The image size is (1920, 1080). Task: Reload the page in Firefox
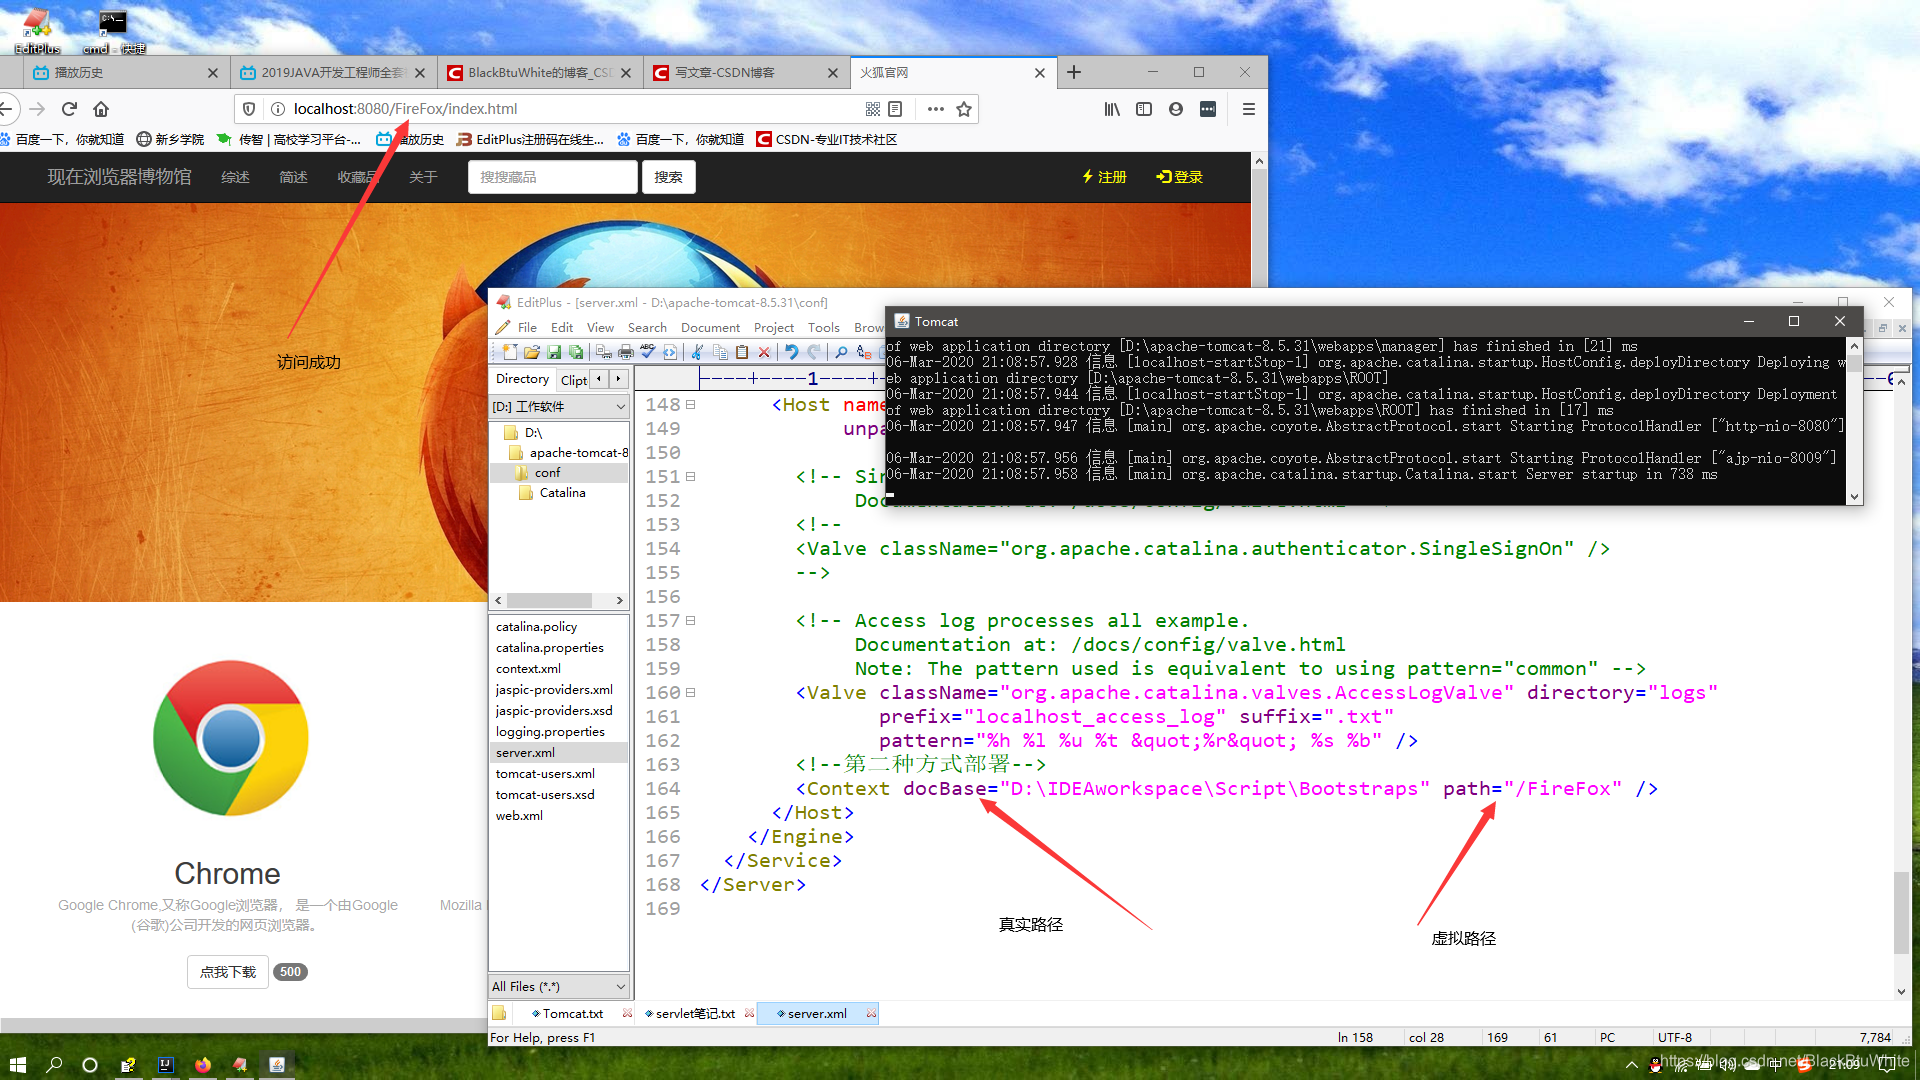tap(69, 109)
